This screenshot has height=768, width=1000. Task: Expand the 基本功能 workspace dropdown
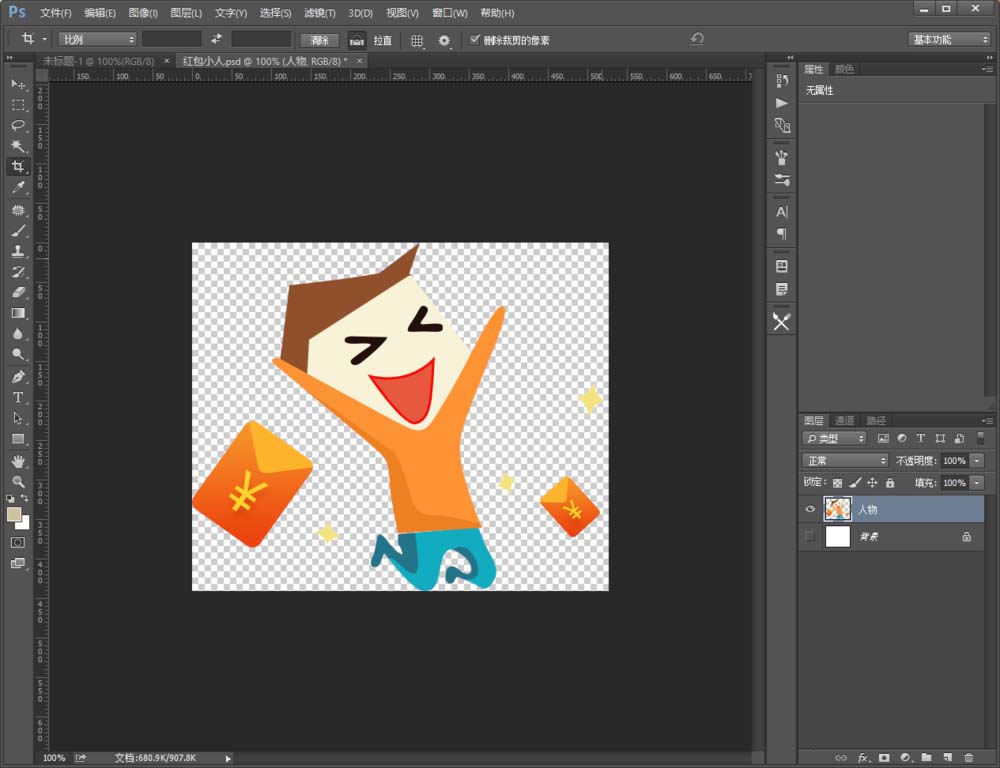[x=949, y=39]
